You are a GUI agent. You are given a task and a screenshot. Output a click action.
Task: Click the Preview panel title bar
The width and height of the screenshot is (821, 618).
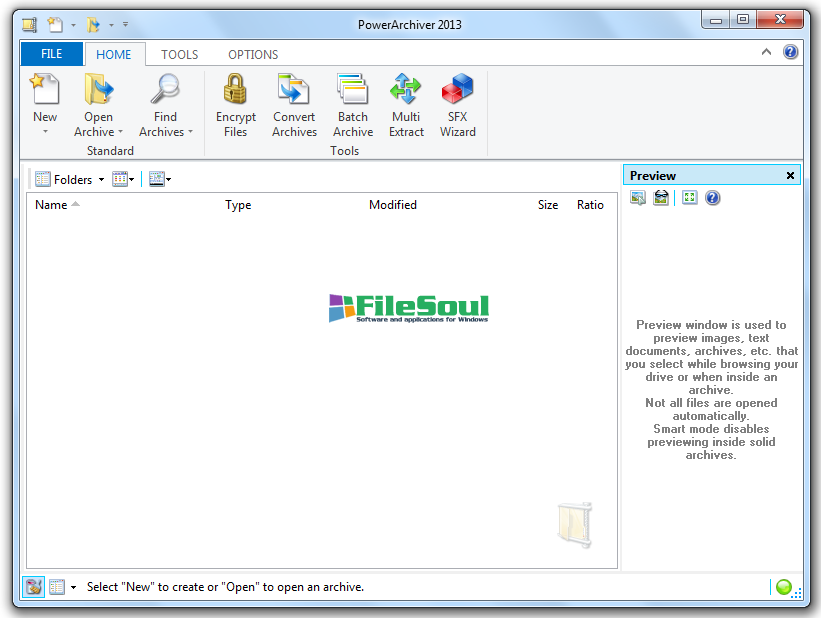tap(712, 175)
